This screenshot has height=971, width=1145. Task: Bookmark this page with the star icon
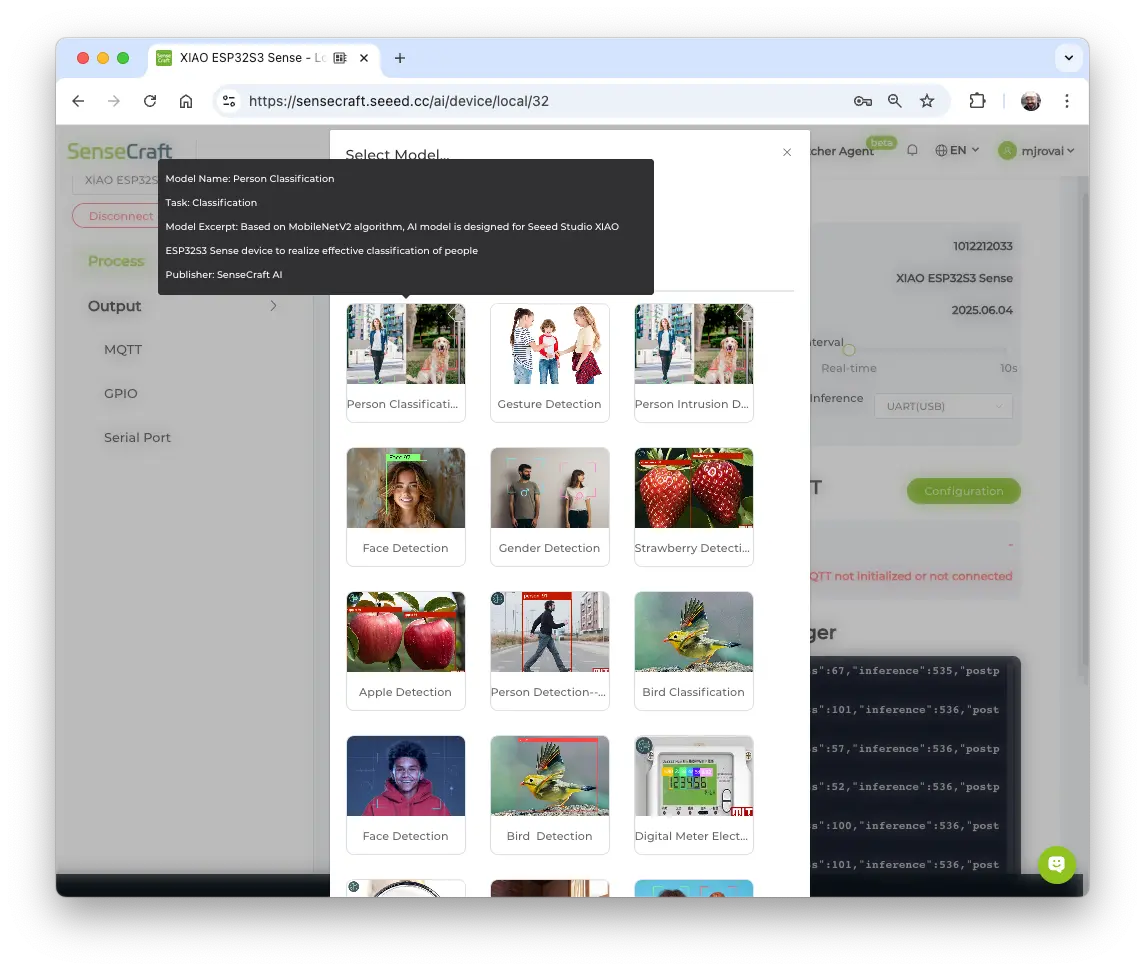pos(927,101)
